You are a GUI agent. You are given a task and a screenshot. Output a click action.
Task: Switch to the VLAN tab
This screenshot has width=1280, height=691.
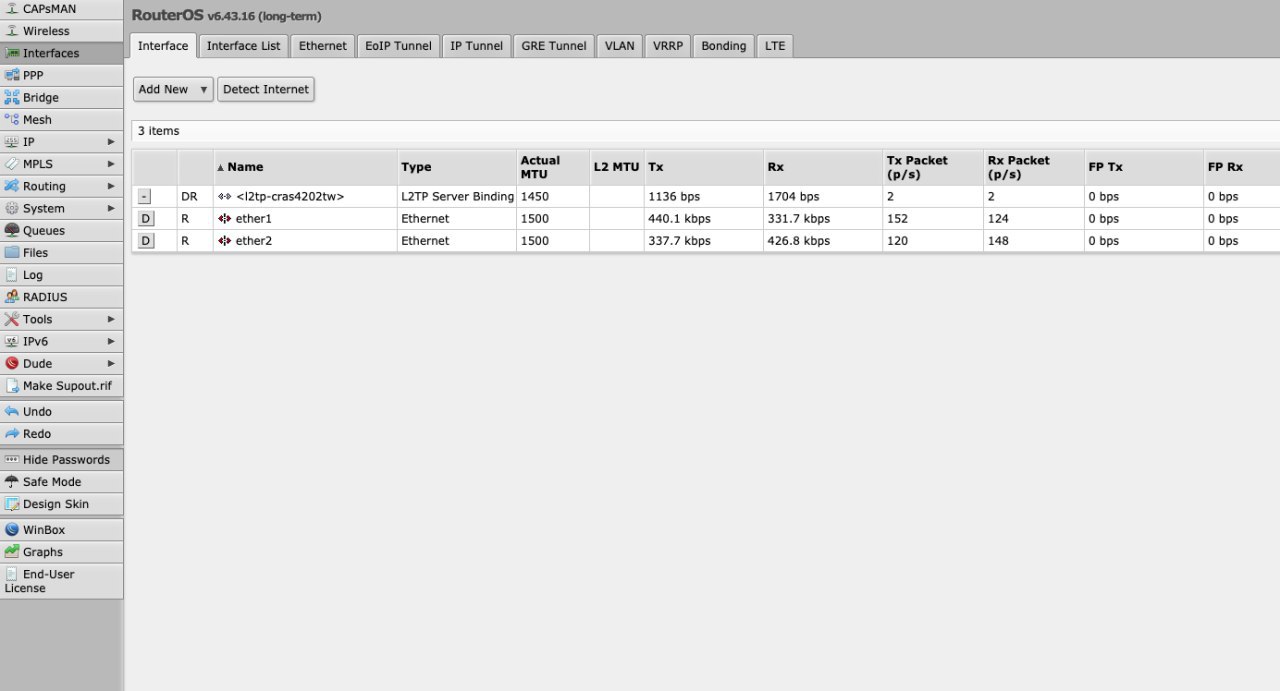point(620,46)
